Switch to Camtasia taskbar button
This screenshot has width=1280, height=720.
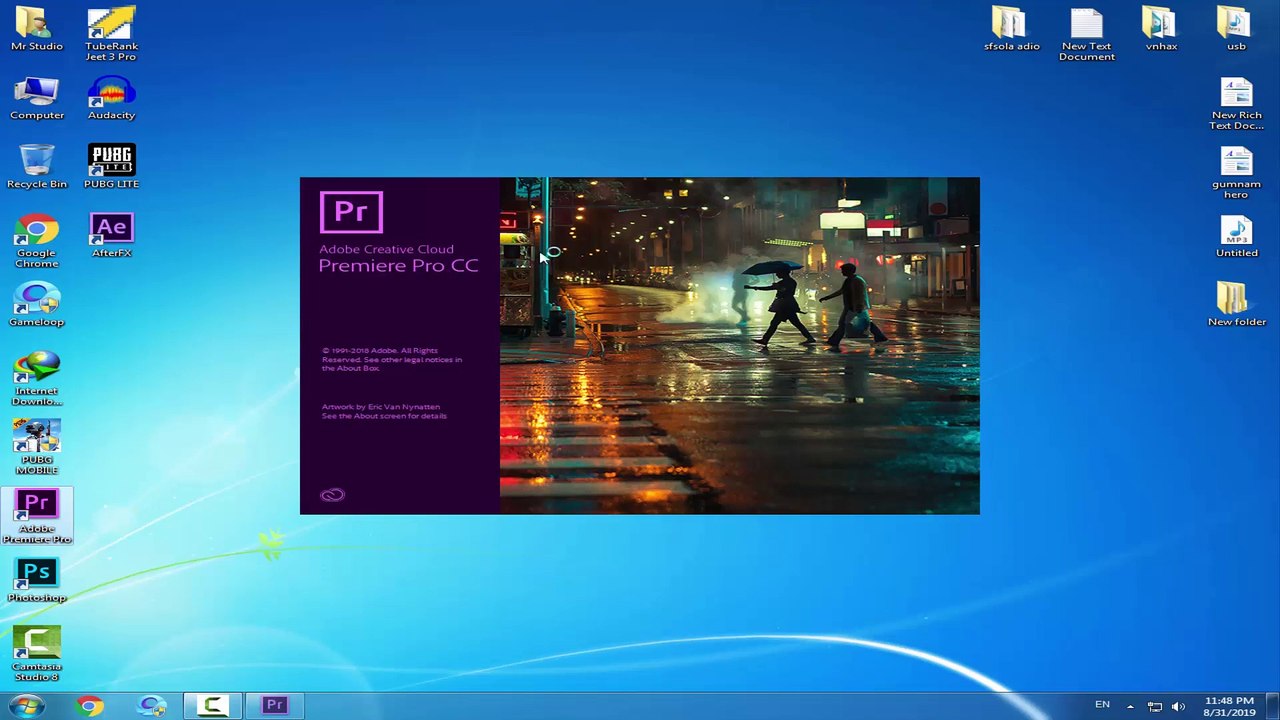pyautogui.click(x=213, y=706)
